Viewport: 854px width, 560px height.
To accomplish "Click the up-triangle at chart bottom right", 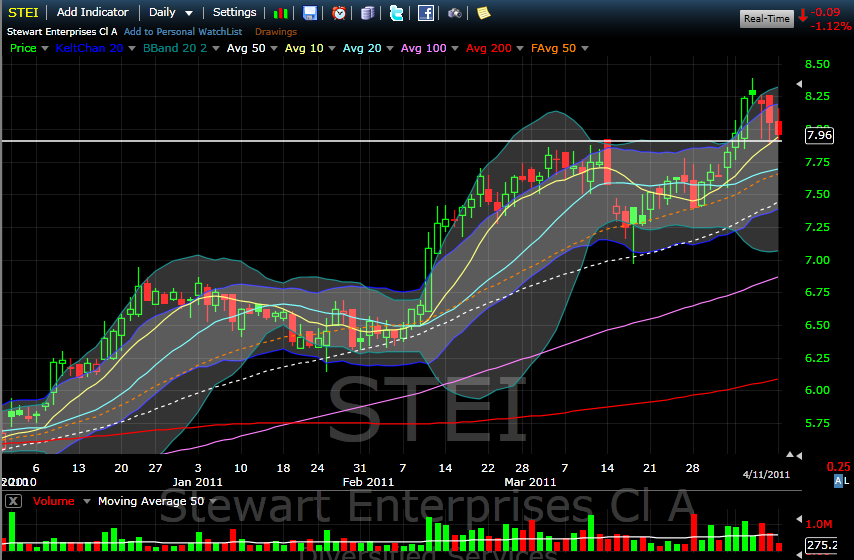I will (790, 455).
